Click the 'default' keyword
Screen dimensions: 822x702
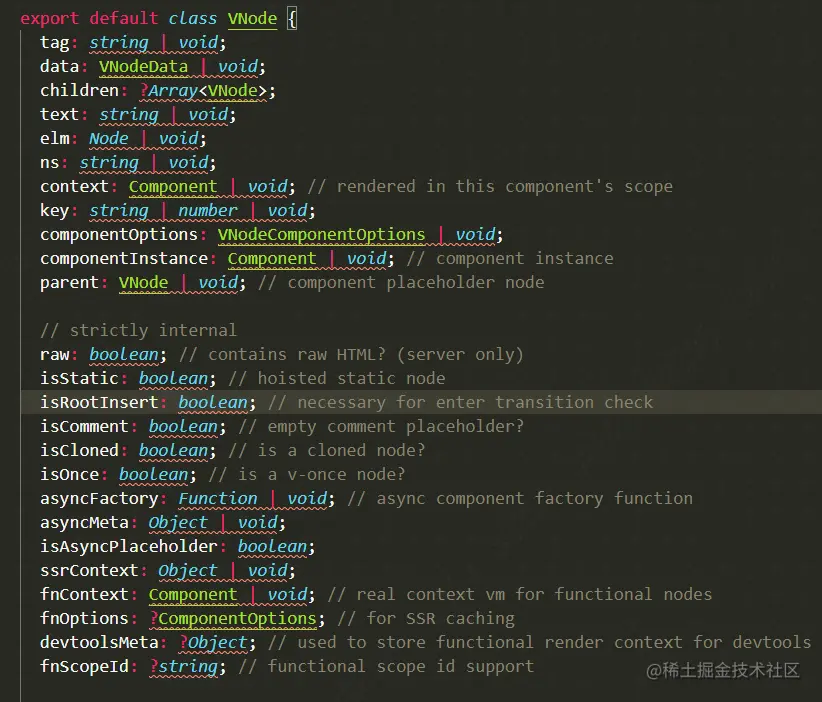coord(124,18)
